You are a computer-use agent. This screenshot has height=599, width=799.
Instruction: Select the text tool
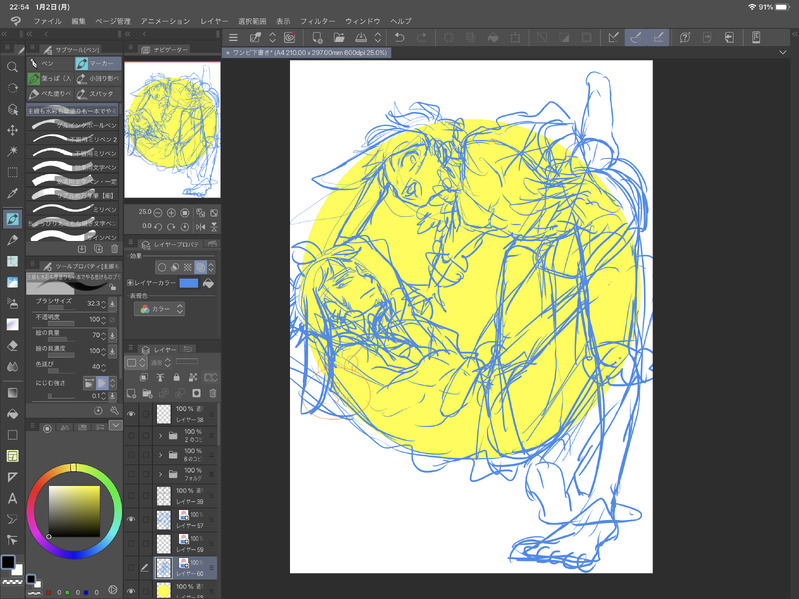12,498
